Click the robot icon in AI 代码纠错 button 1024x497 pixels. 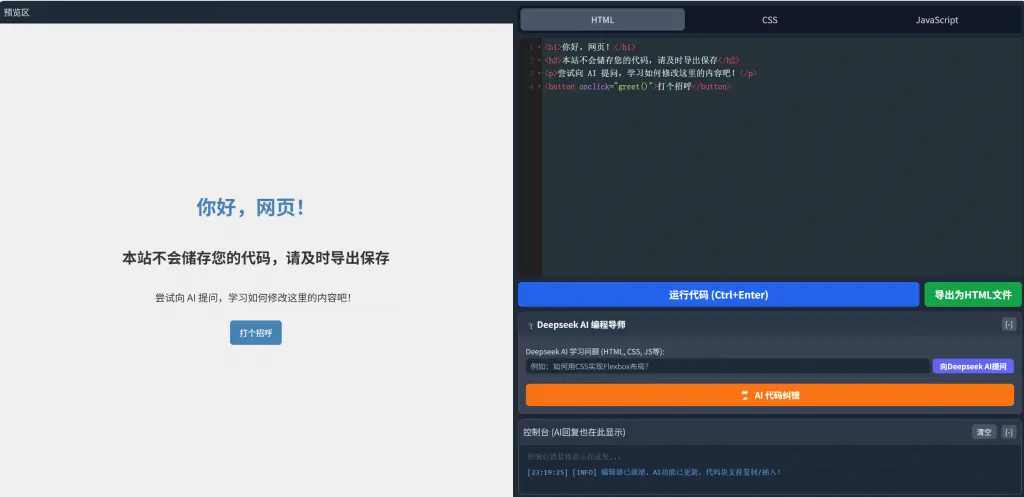point(744,395)
